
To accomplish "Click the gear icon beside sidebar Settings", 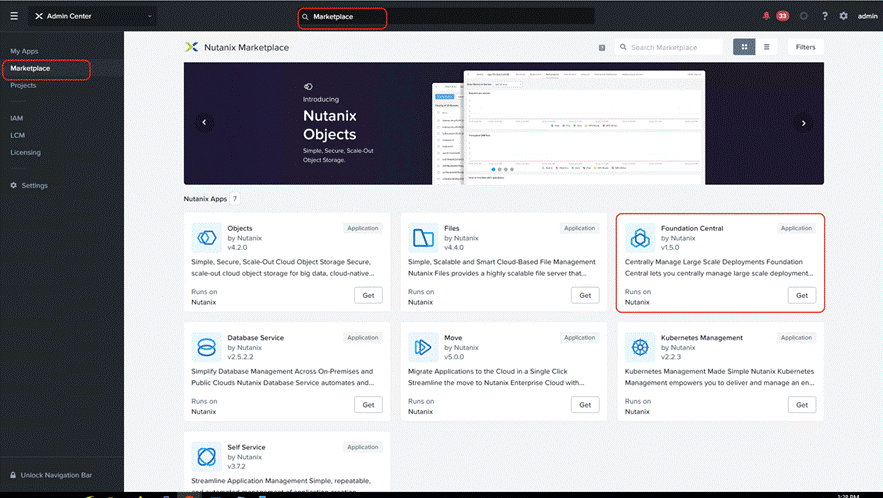I will point(14,185).
